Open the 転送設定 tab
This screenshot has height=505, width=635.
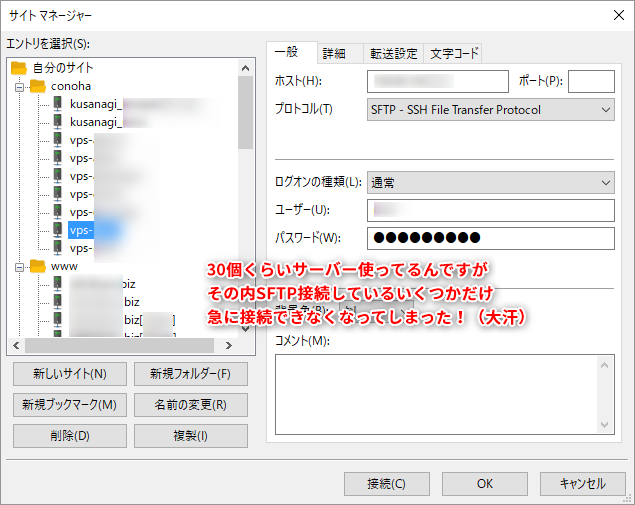click(x=394, y=53)
